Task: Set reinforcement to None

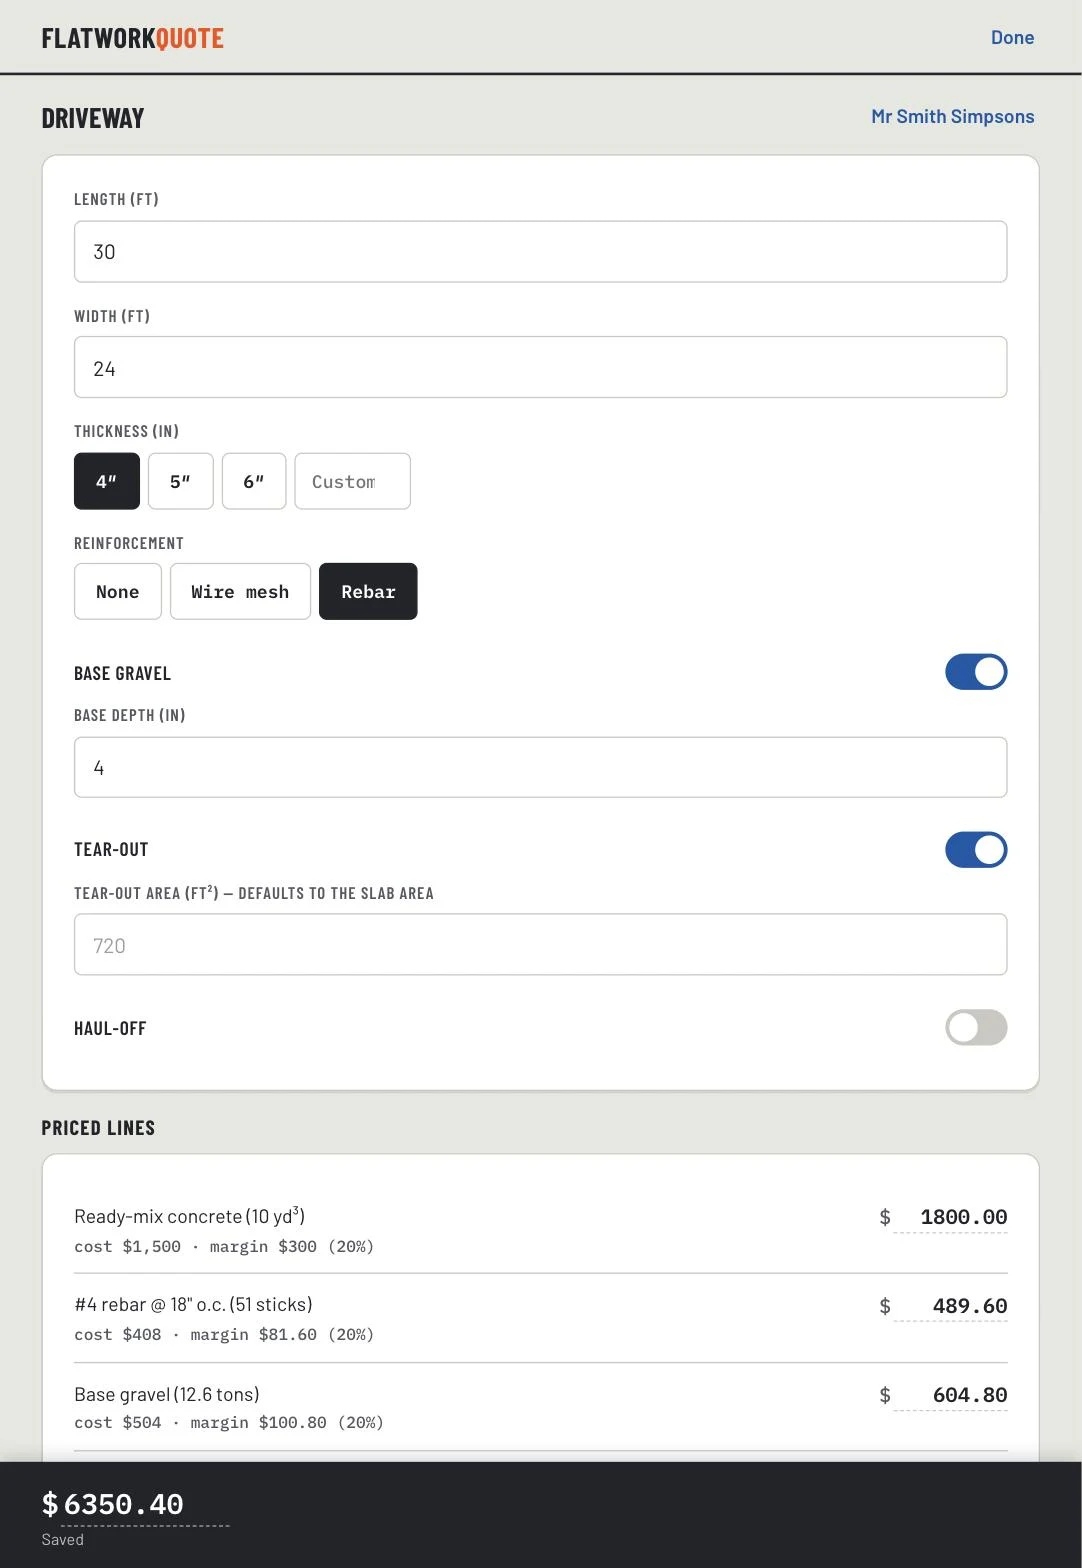Action: [x=118, y=592]
